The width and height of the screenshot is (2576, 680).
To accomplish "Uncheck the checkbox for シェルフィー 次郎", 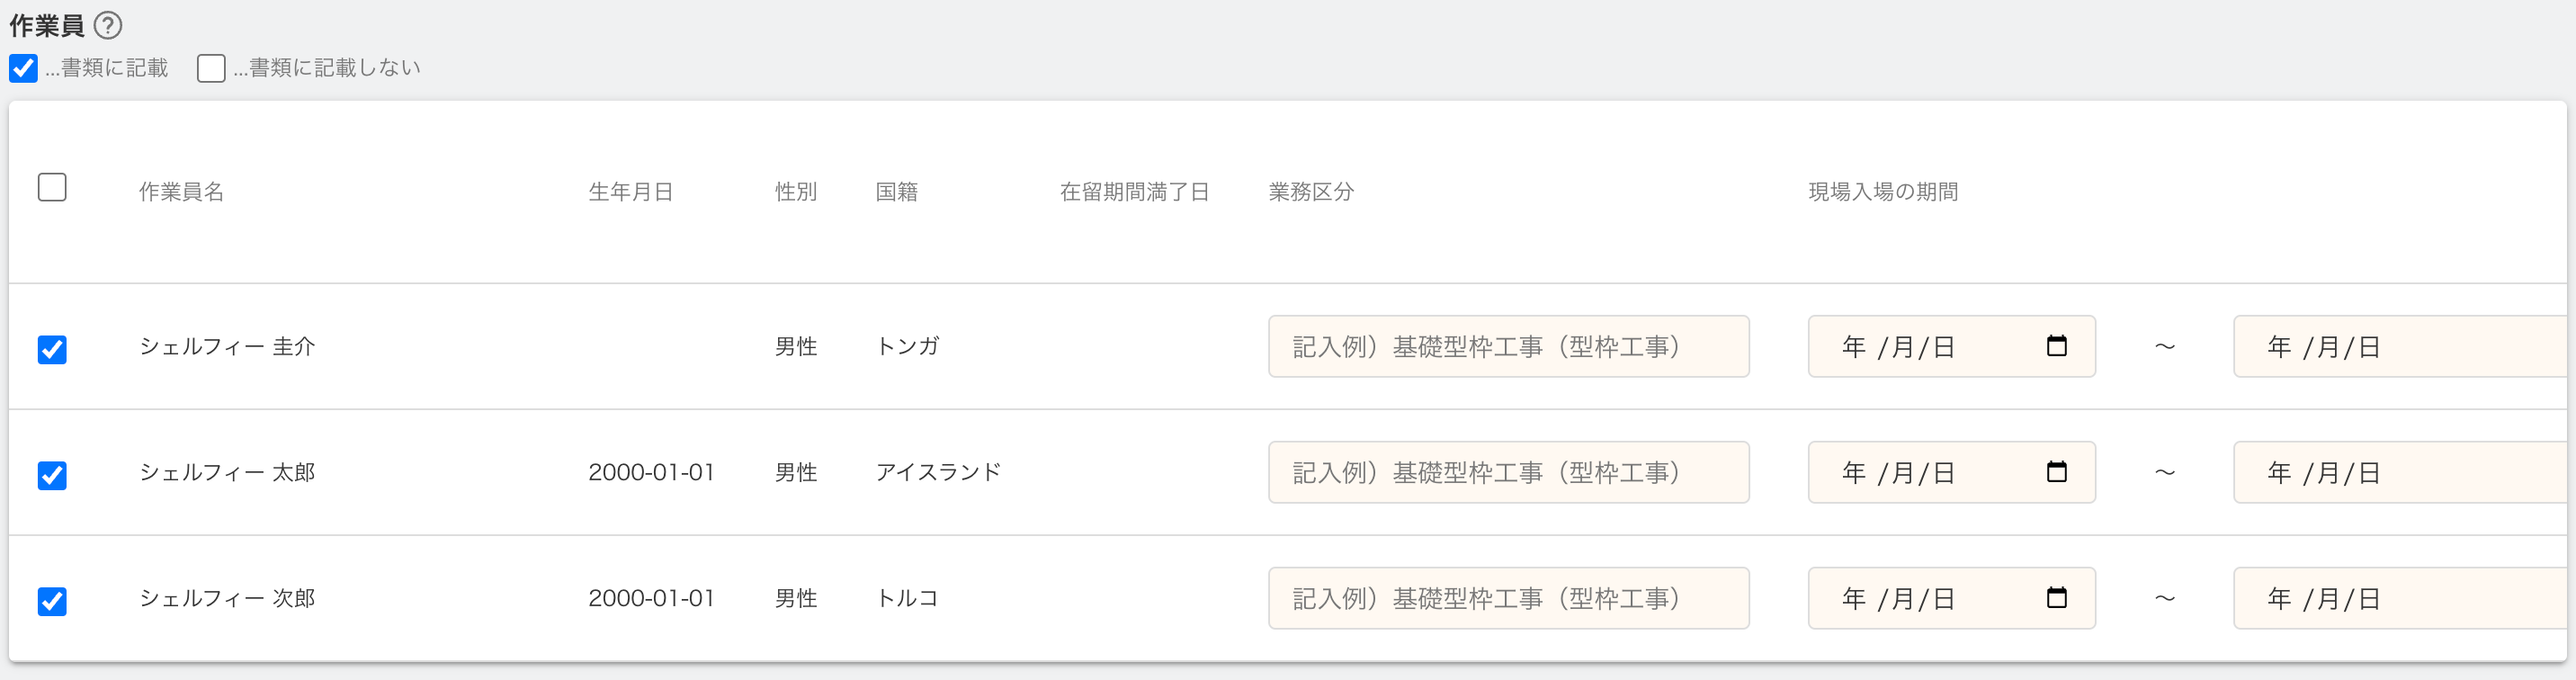I will pyautogui.click(x=52, y=601).
